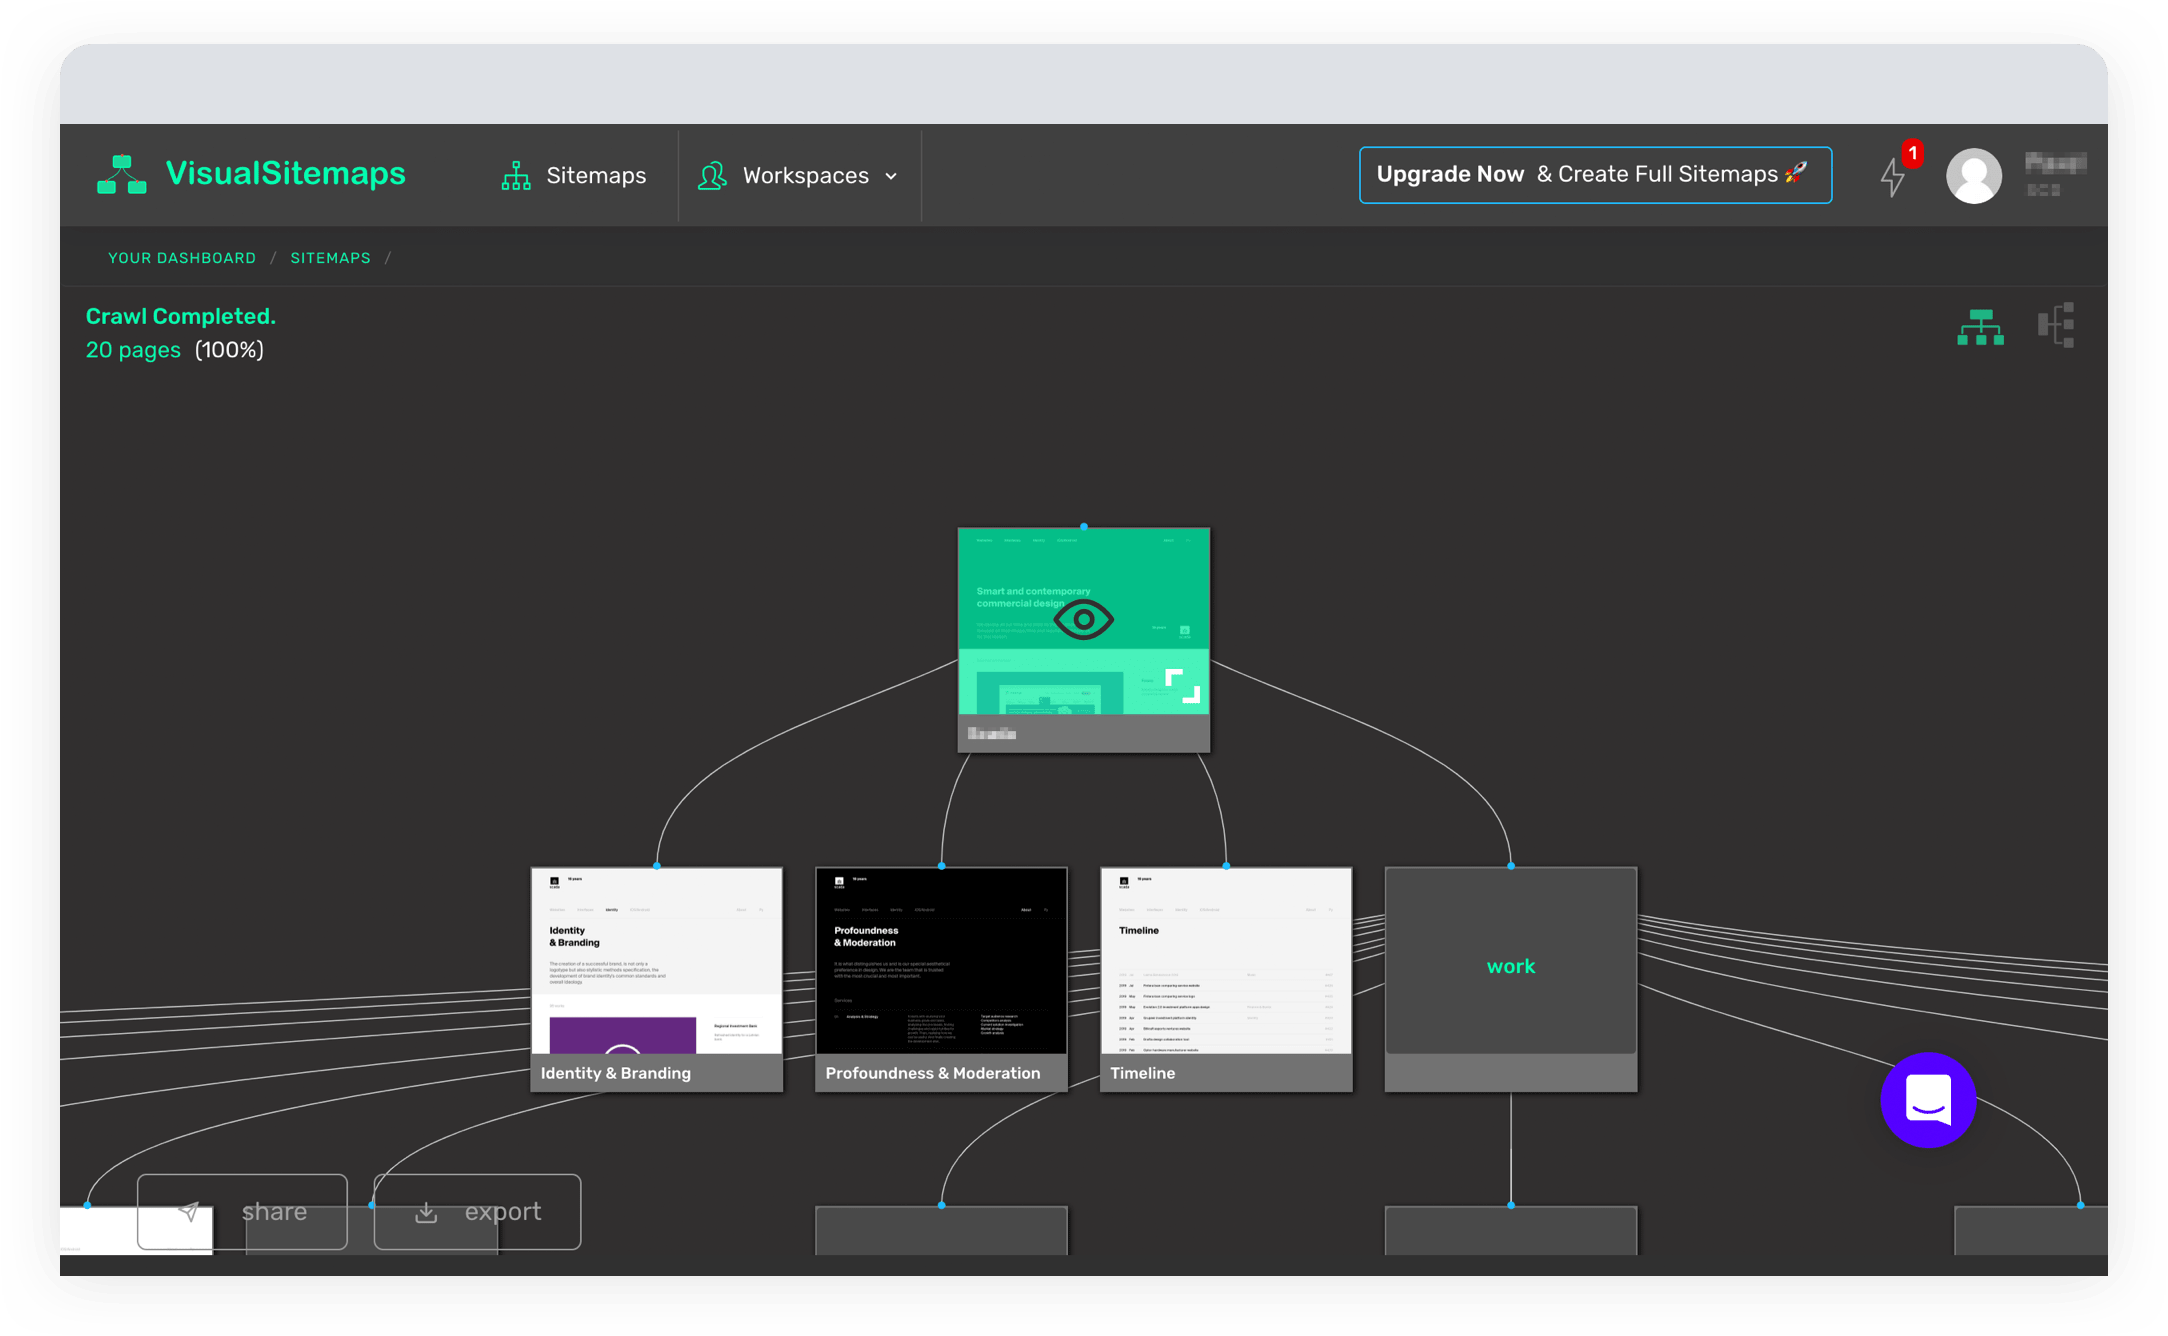
Task: Click the eye preview icon on homepage
Action: [x=1083, y=620]
